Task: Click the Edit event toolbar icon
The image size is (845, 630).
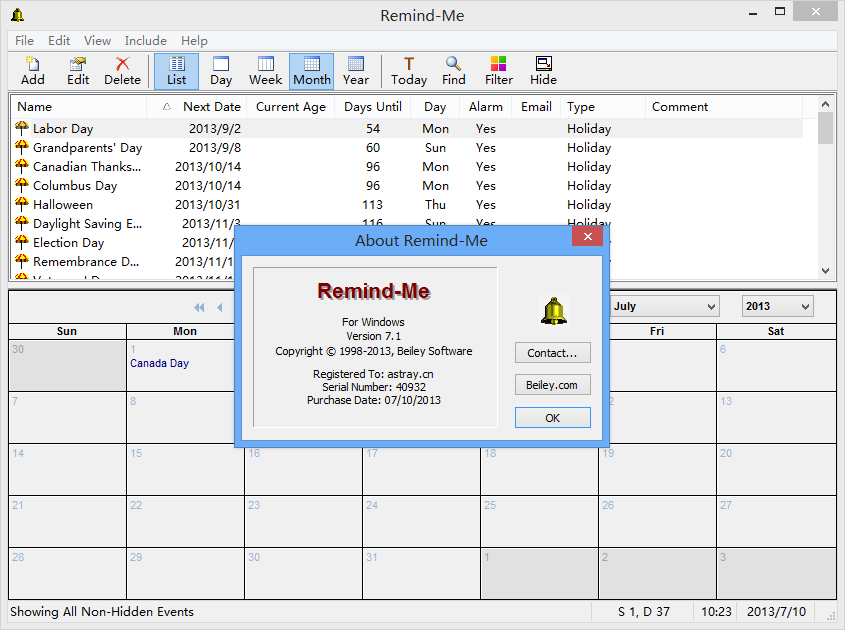Action: [78, 71]
